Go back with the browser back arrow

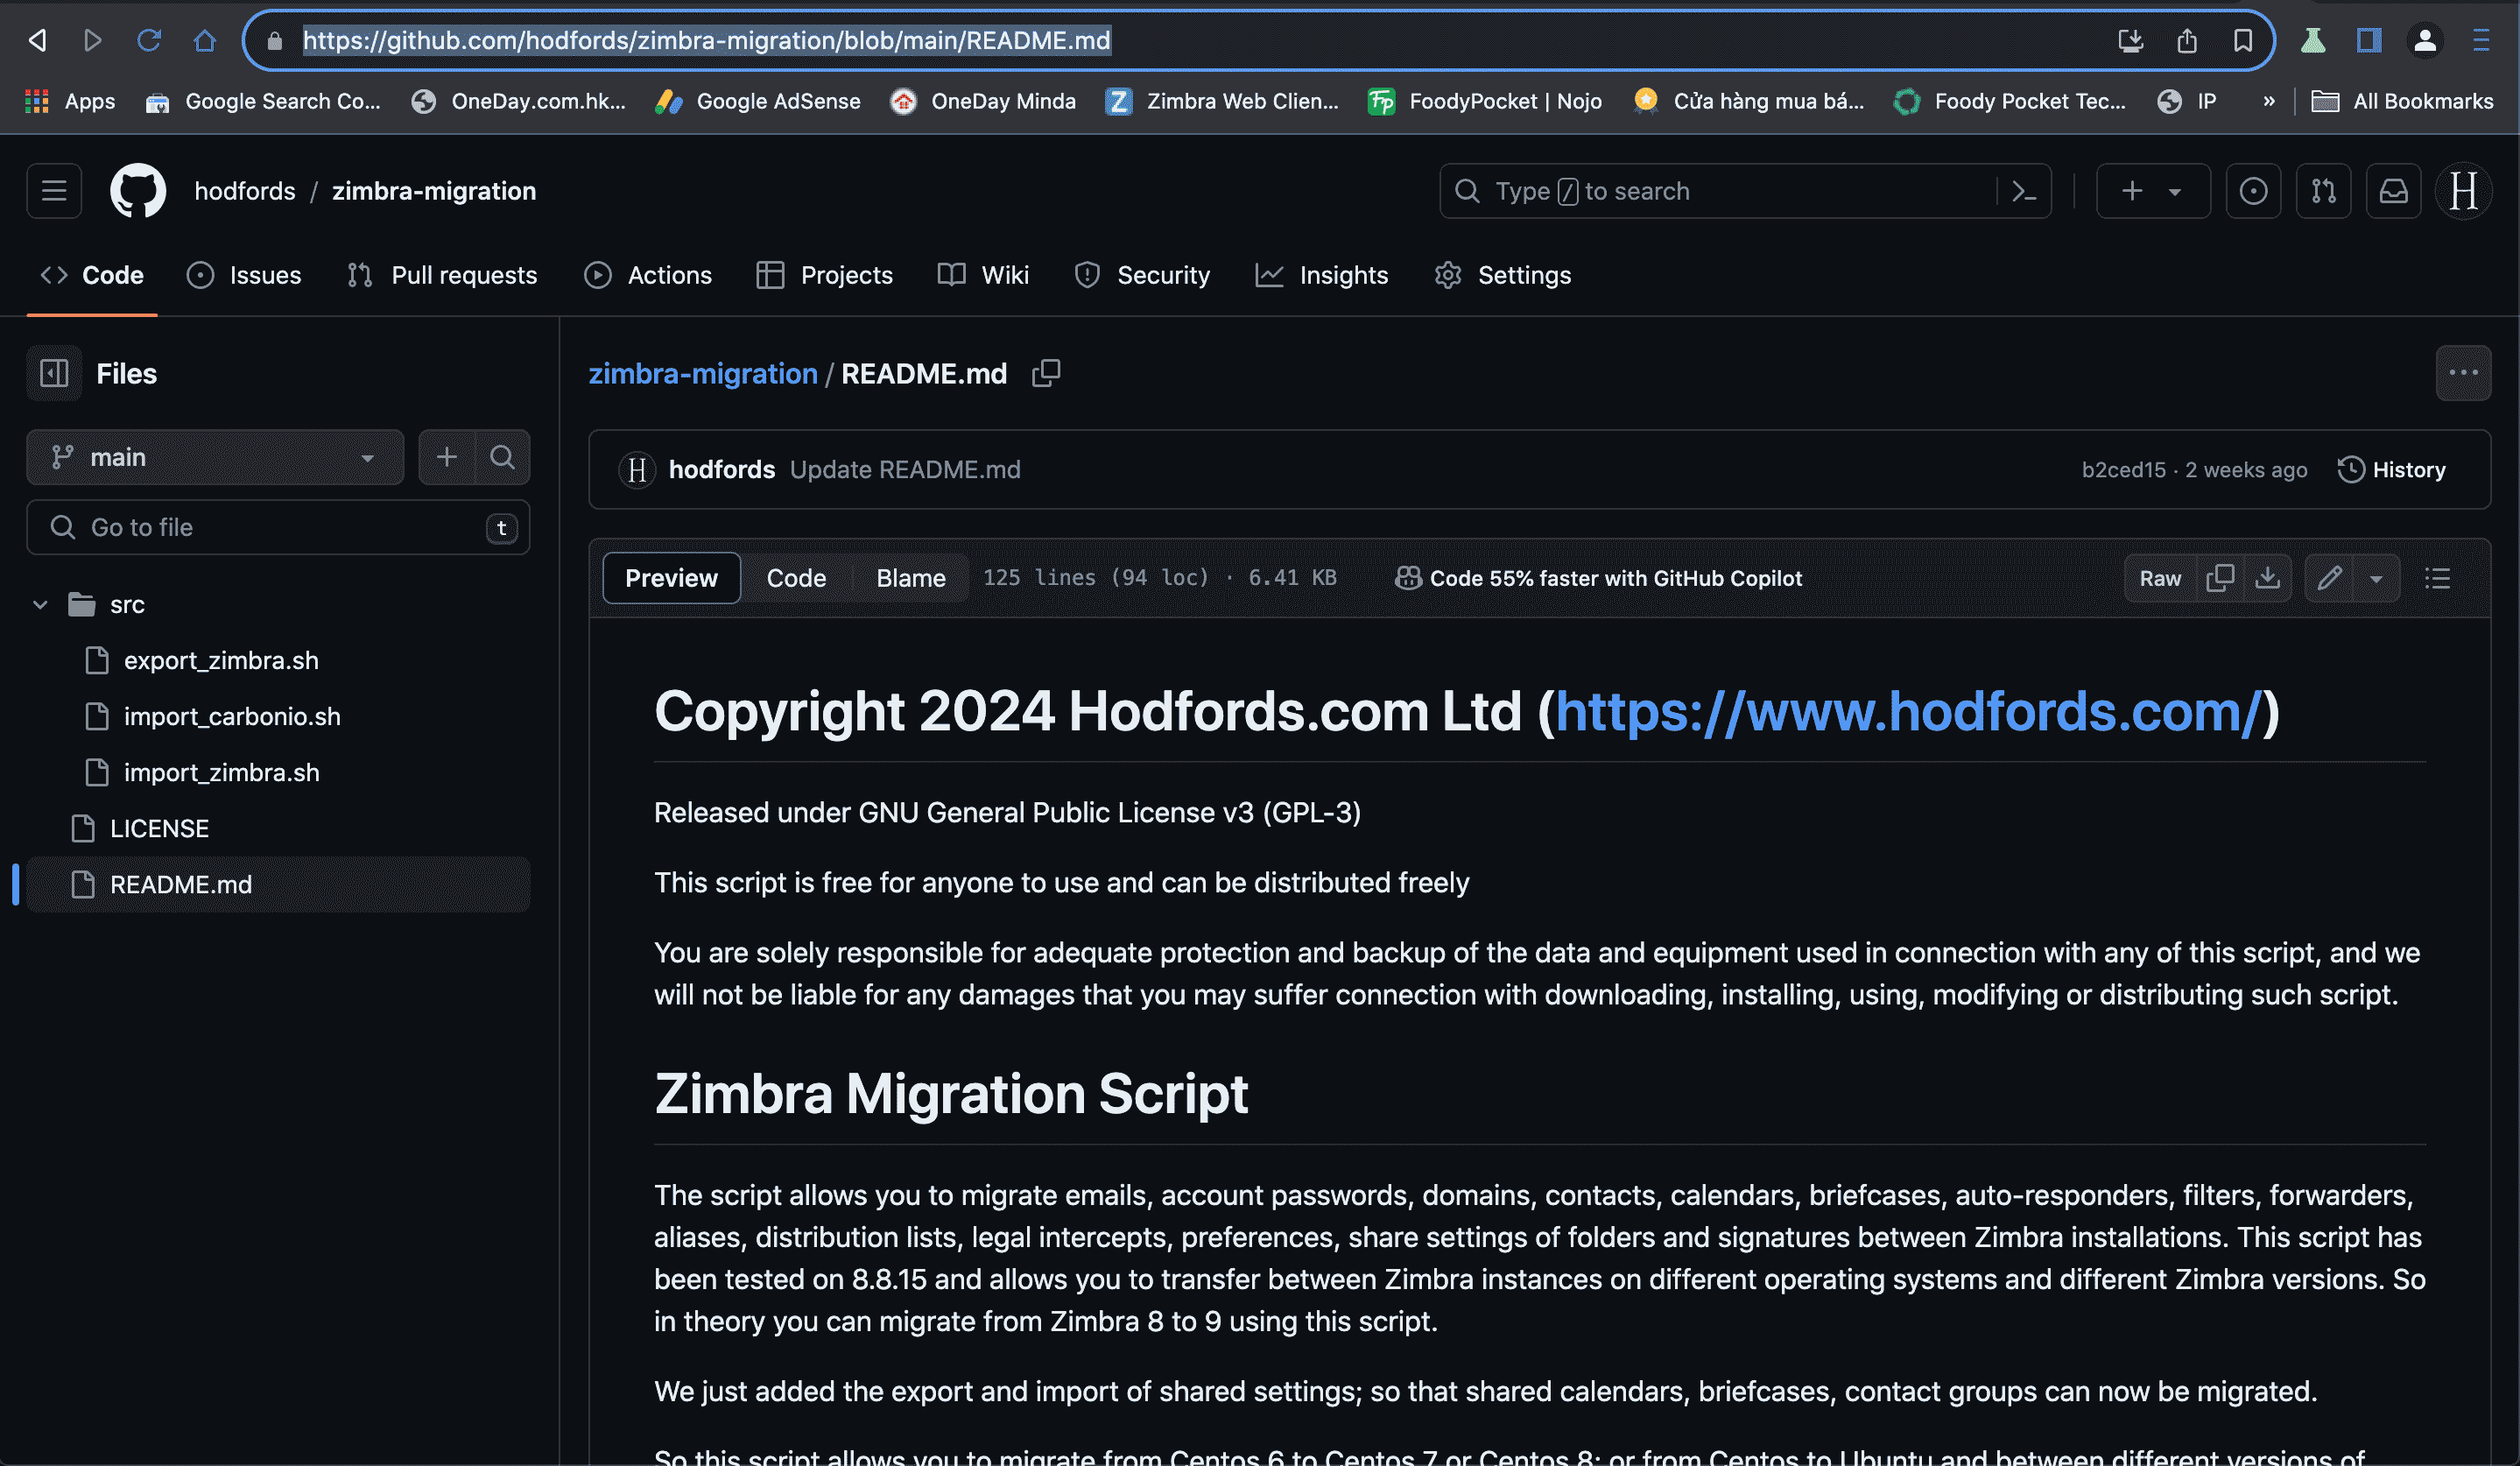coord(37,40)
